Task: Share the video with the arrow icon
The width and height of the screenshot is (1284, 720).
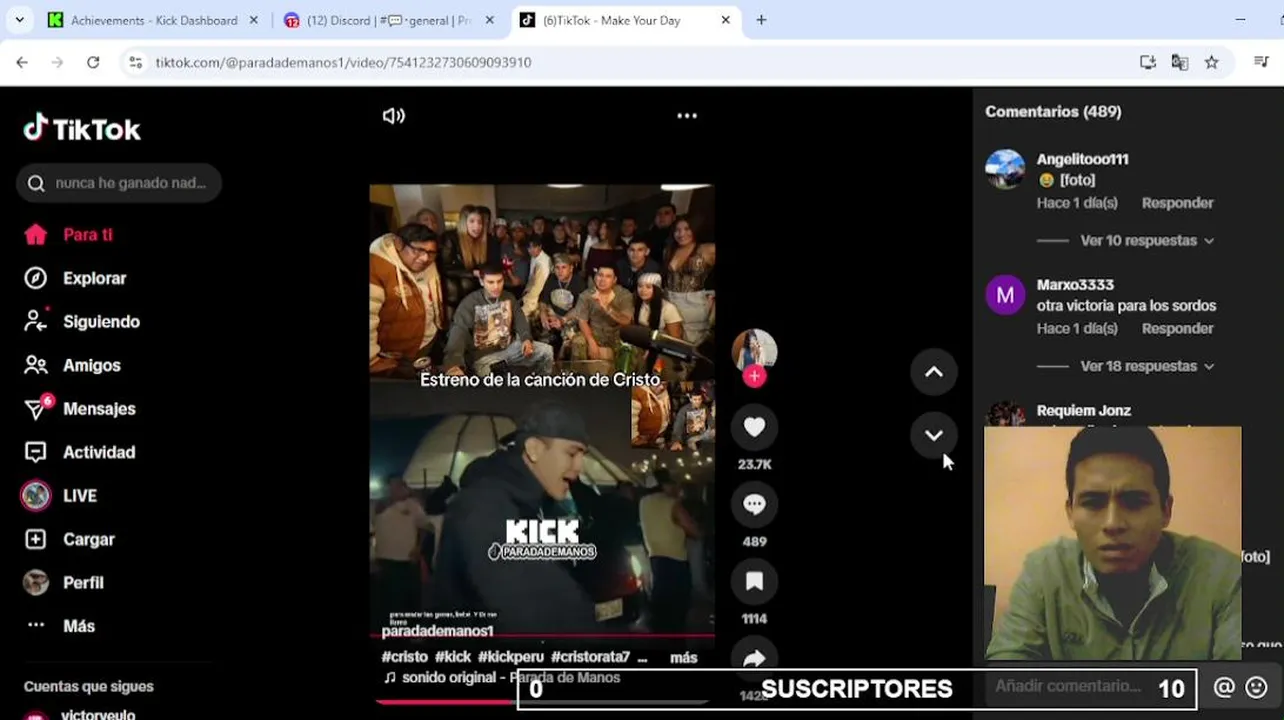Action: click(x=754, y=656)
